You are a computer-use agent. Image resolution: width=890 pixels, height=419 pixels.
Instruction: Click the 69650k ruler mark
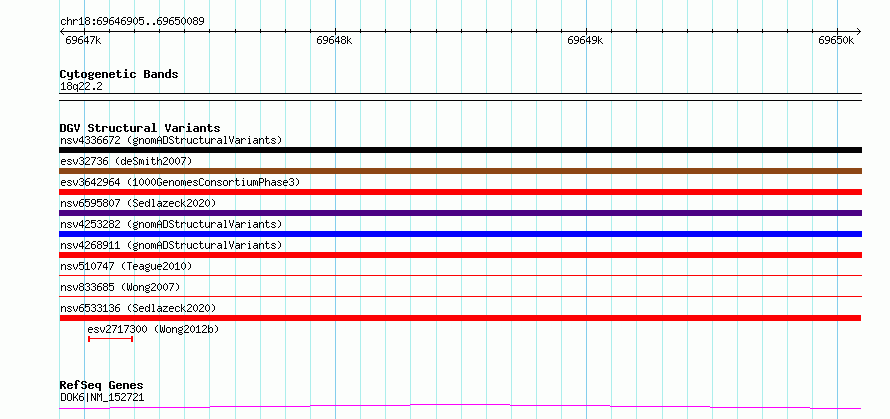[836, 40]
